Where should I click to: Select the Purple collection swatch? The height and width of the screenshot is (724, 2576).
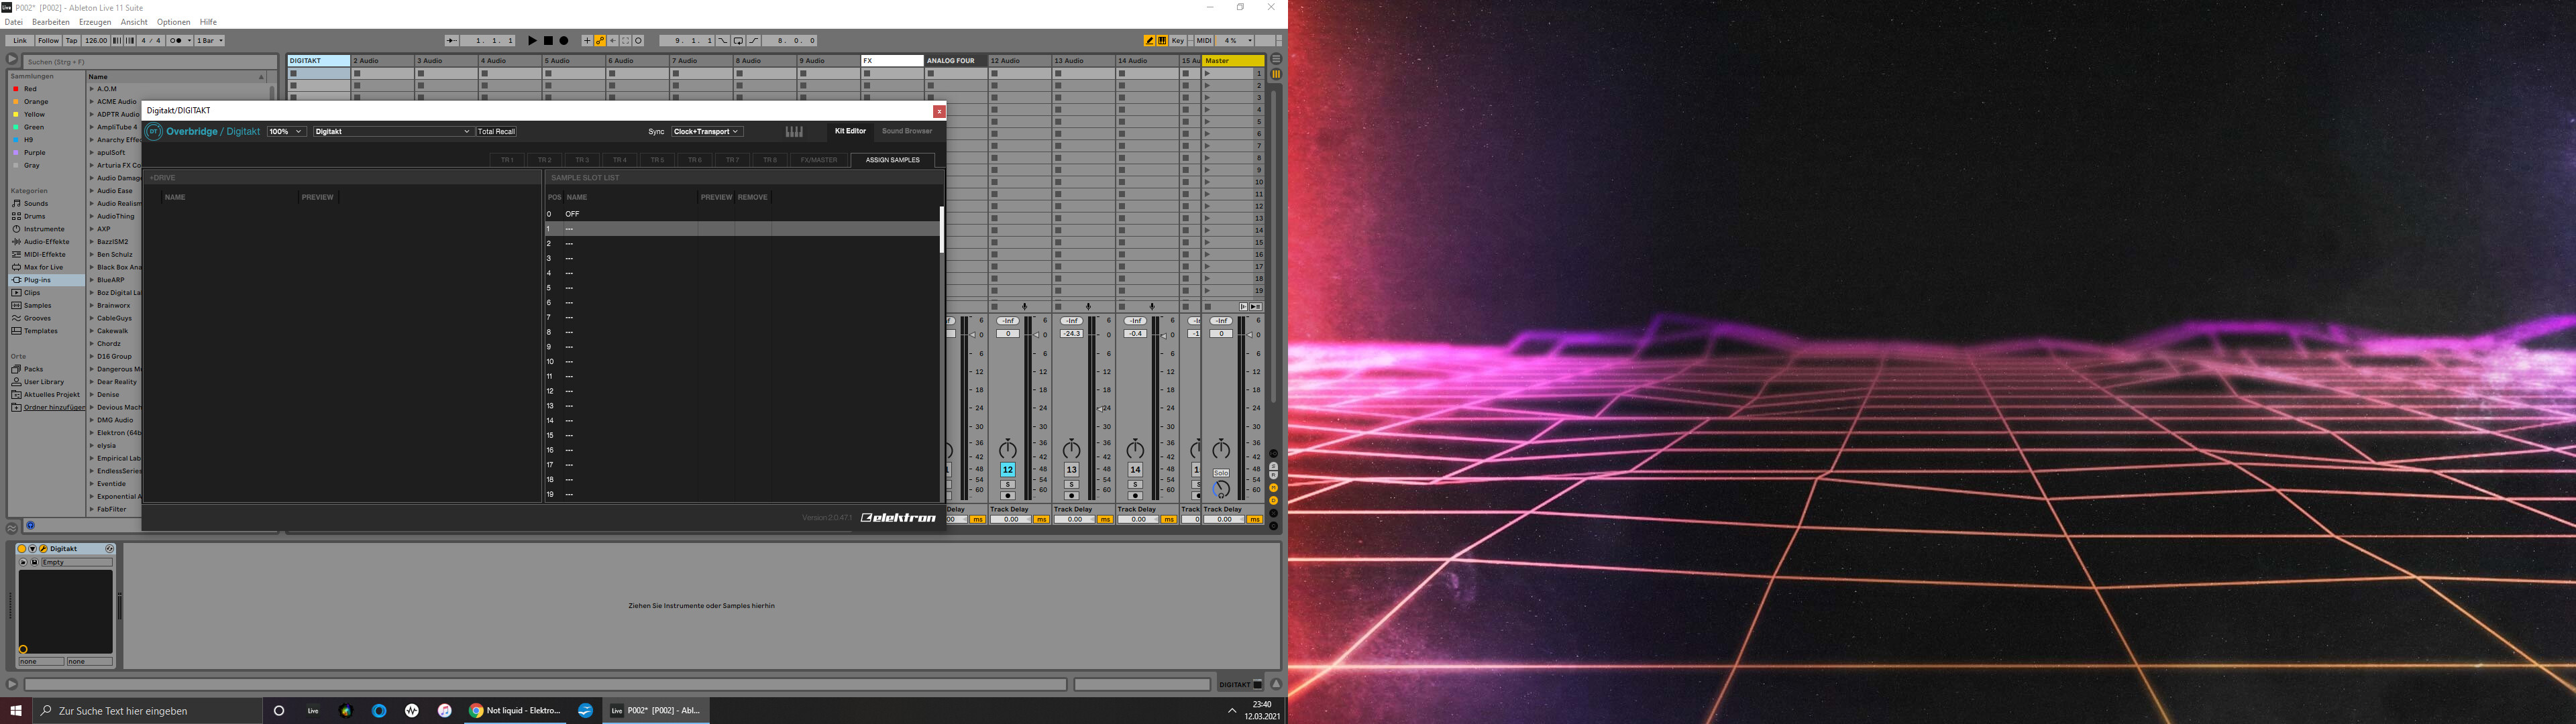pyautogui.click(x=16, y=153)
